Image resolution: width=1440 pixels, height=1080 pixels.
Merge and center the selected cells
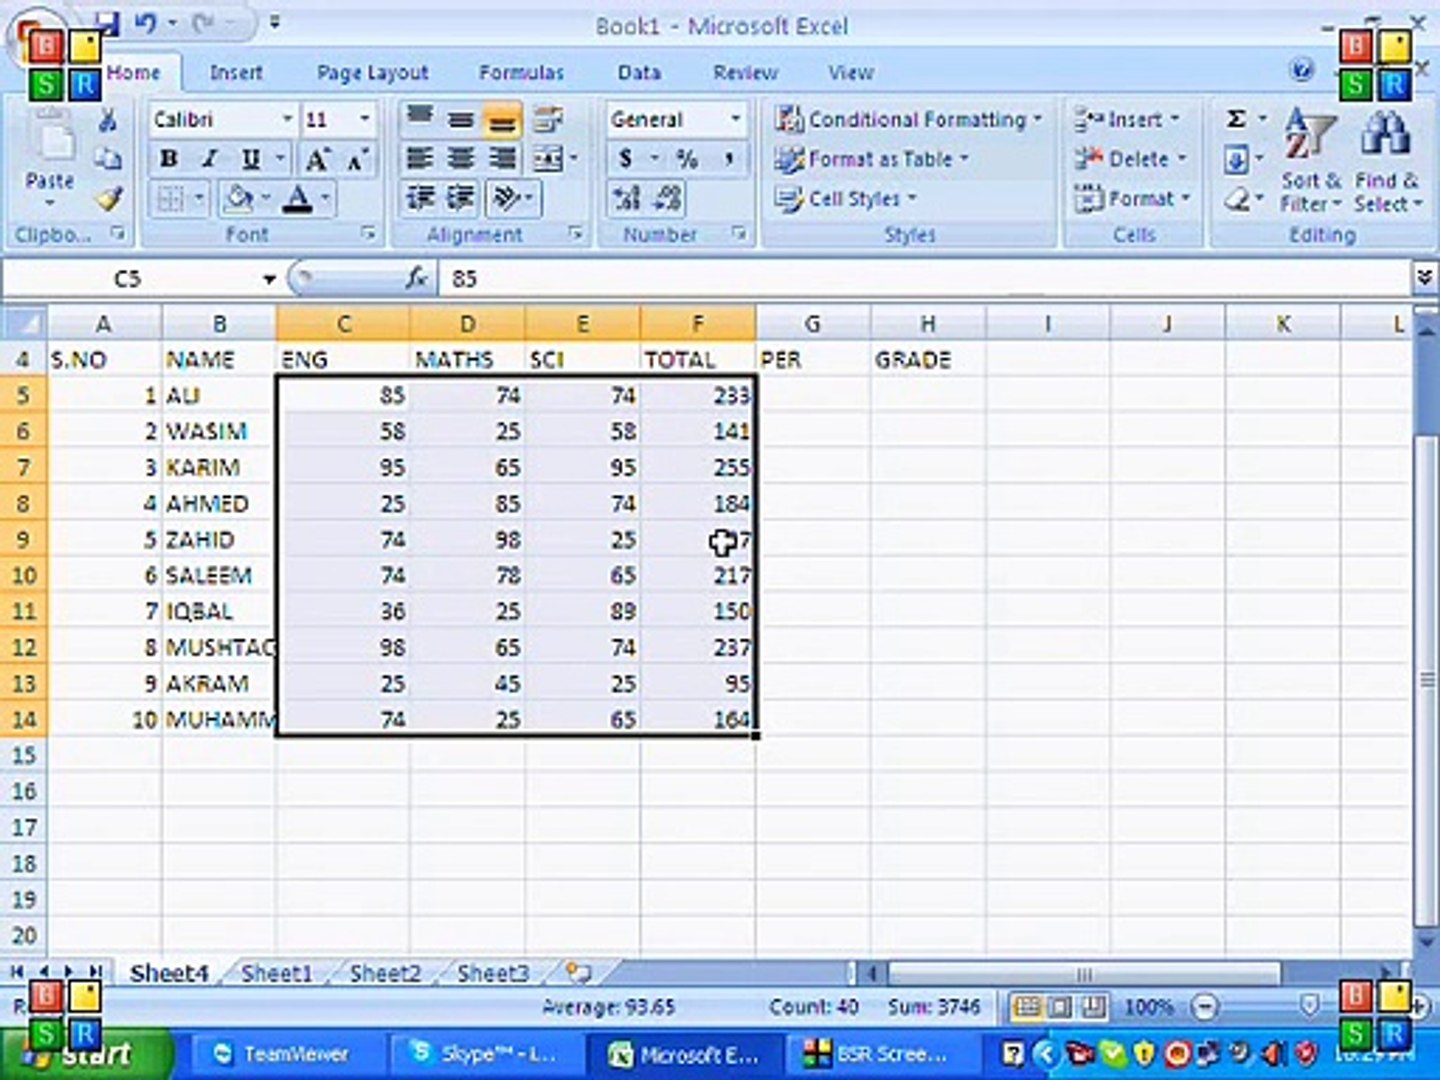tap(548, 158)
